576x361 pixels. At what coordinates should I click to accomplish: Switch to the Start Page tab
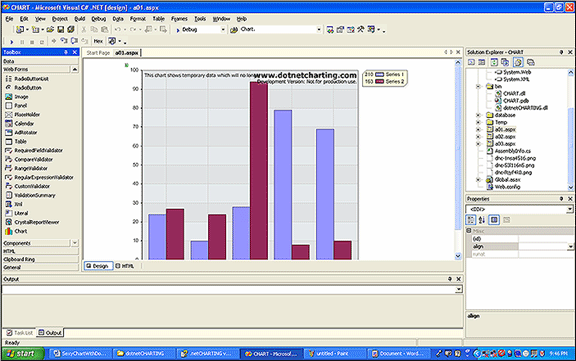[x=98, y=53]
